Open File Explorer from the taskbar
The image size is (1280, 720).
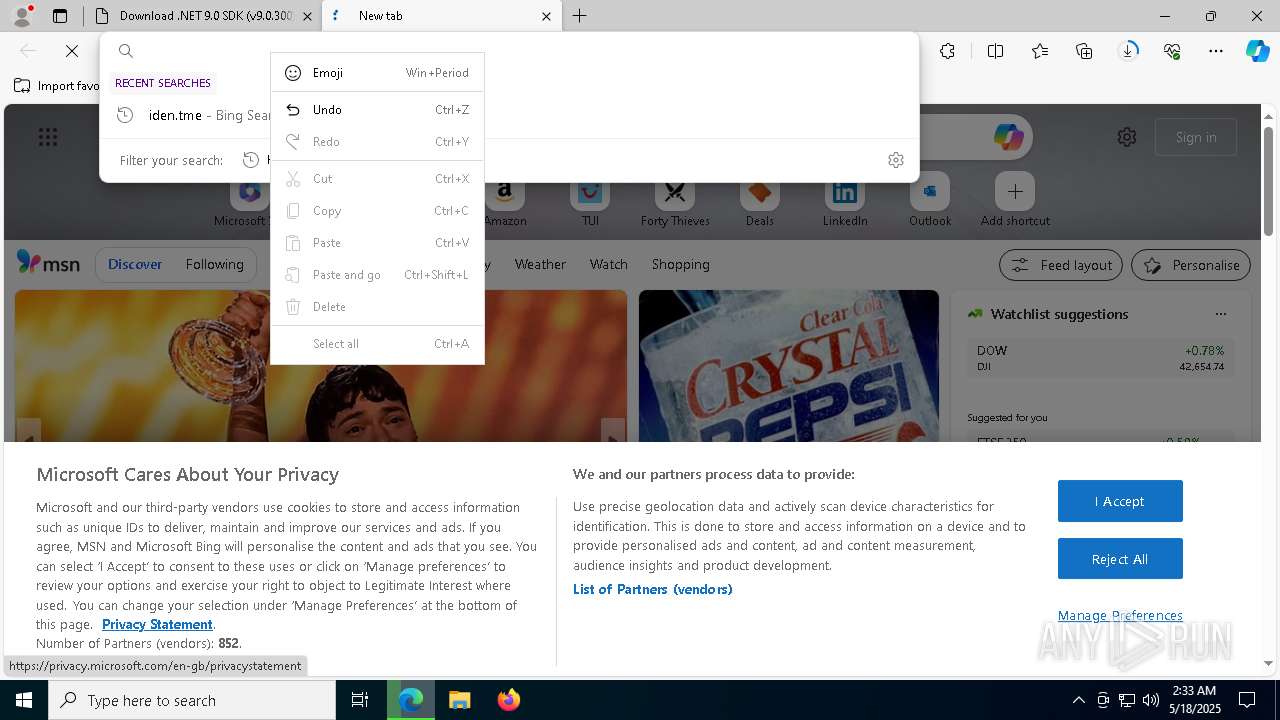[x=459, y=700]
